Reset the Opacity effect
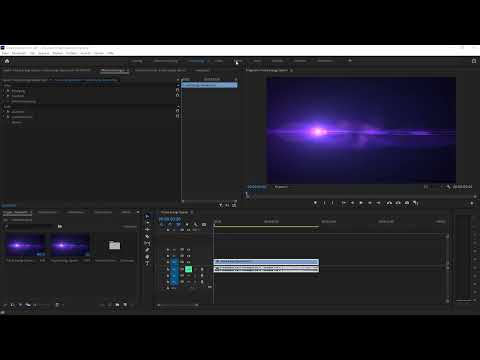The width and height of the screenshot is (480, 360). pyautogui.click(x=178, y=96)
